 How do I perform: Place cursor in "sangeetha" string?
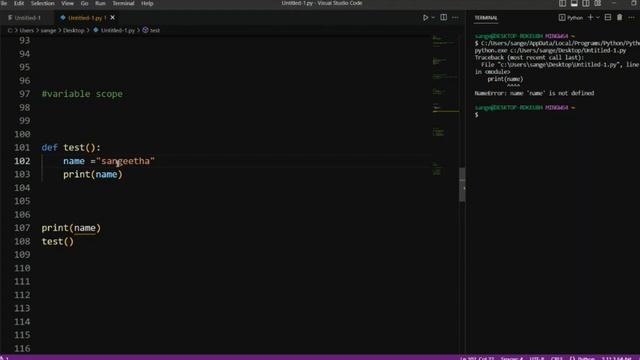point(126,161)
